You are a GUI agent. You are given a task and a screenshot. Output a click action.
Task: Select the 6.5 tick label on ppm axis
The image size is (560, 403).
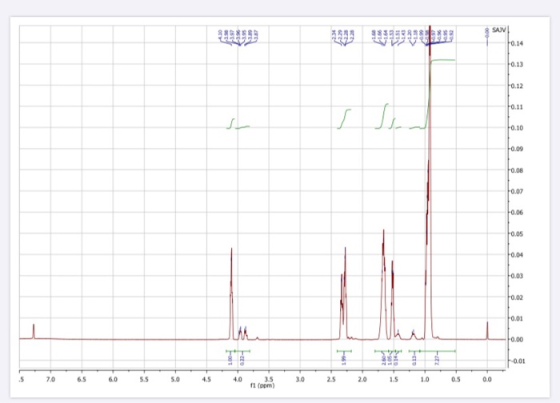pos(82,379)
